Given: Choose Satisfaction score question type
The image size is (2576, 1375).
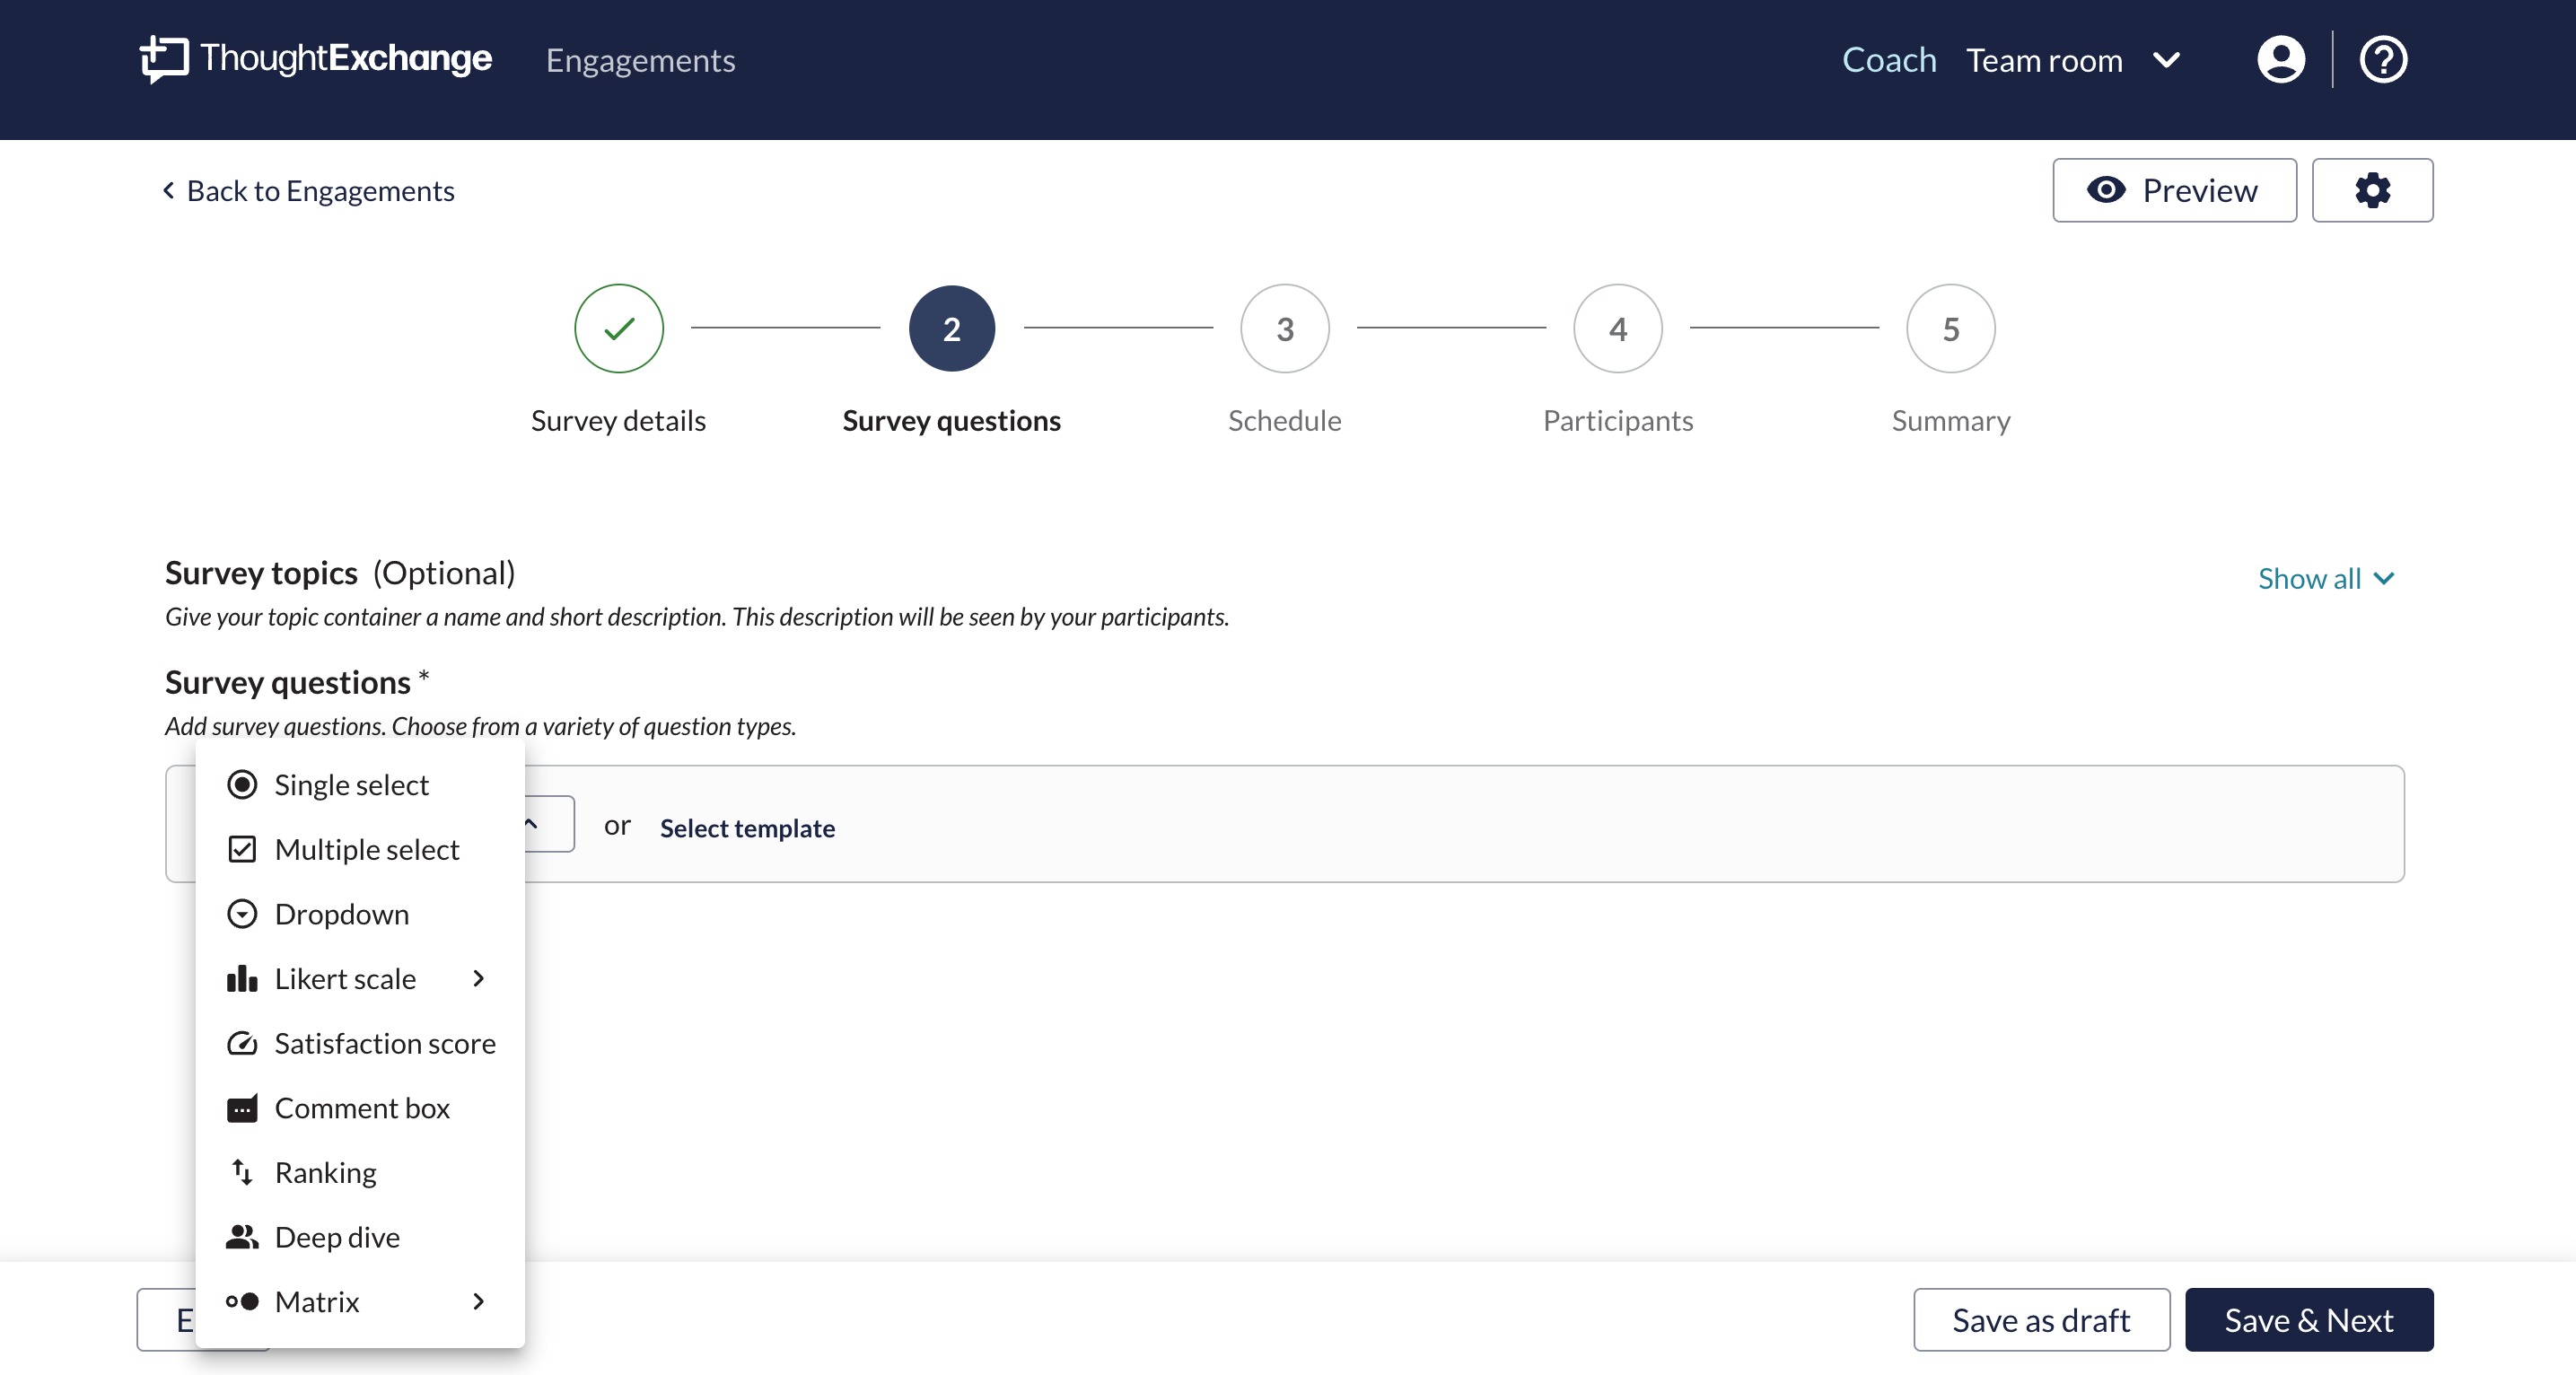Looking at the screenshot, I should tap(360, 1043).
